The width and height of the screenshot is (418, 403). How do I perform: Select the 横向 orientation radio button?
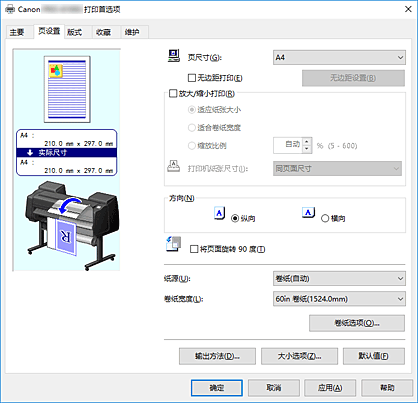click(x=325, y=218)
